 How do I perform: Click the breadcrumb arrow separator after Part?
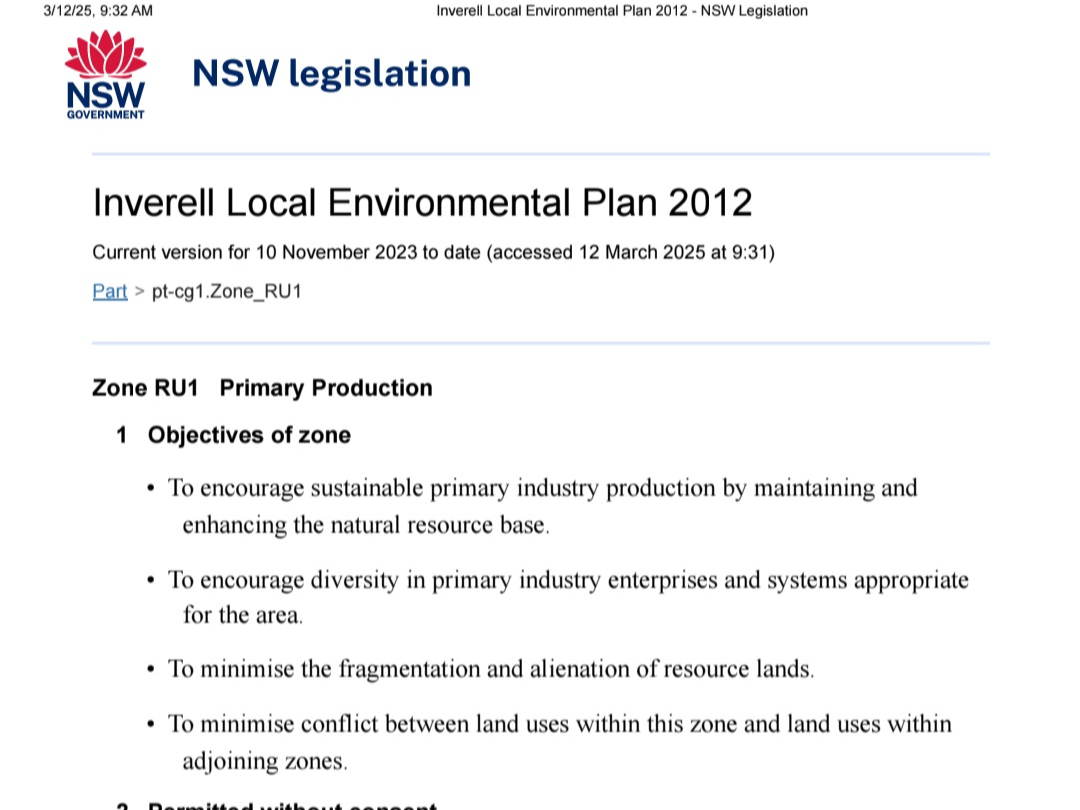(x=139, y=291)
